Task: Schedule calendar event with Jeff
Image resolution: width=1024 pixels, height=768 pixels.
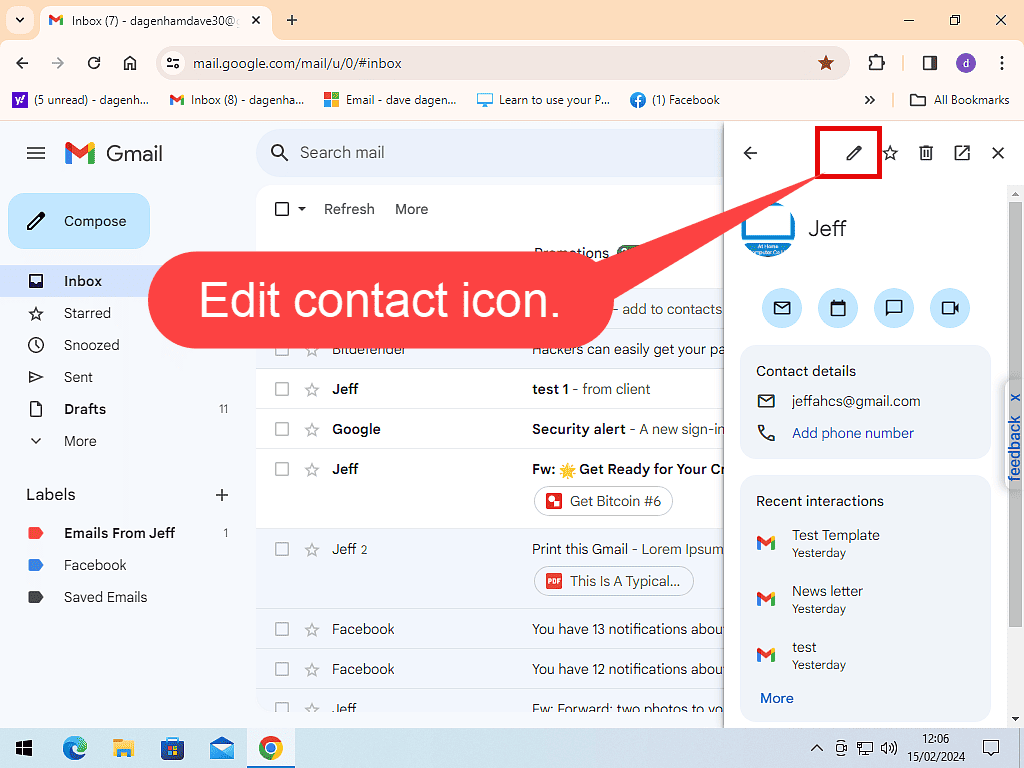Action: pyautogui.click(x=838, y=308)
